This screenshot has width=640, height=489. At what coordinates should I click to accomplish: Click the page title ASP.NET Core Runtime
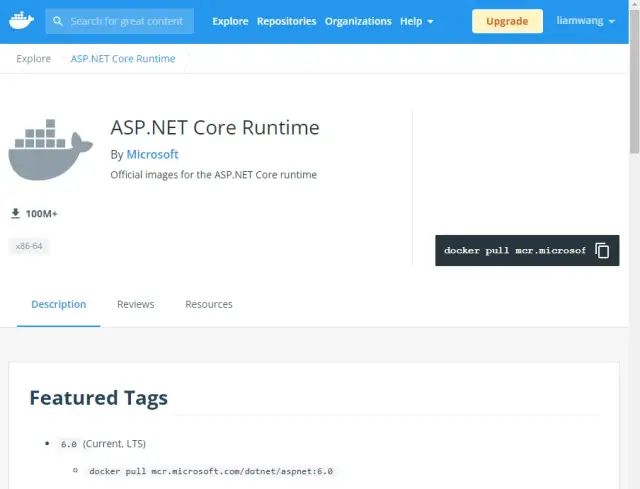pos(215,128)
